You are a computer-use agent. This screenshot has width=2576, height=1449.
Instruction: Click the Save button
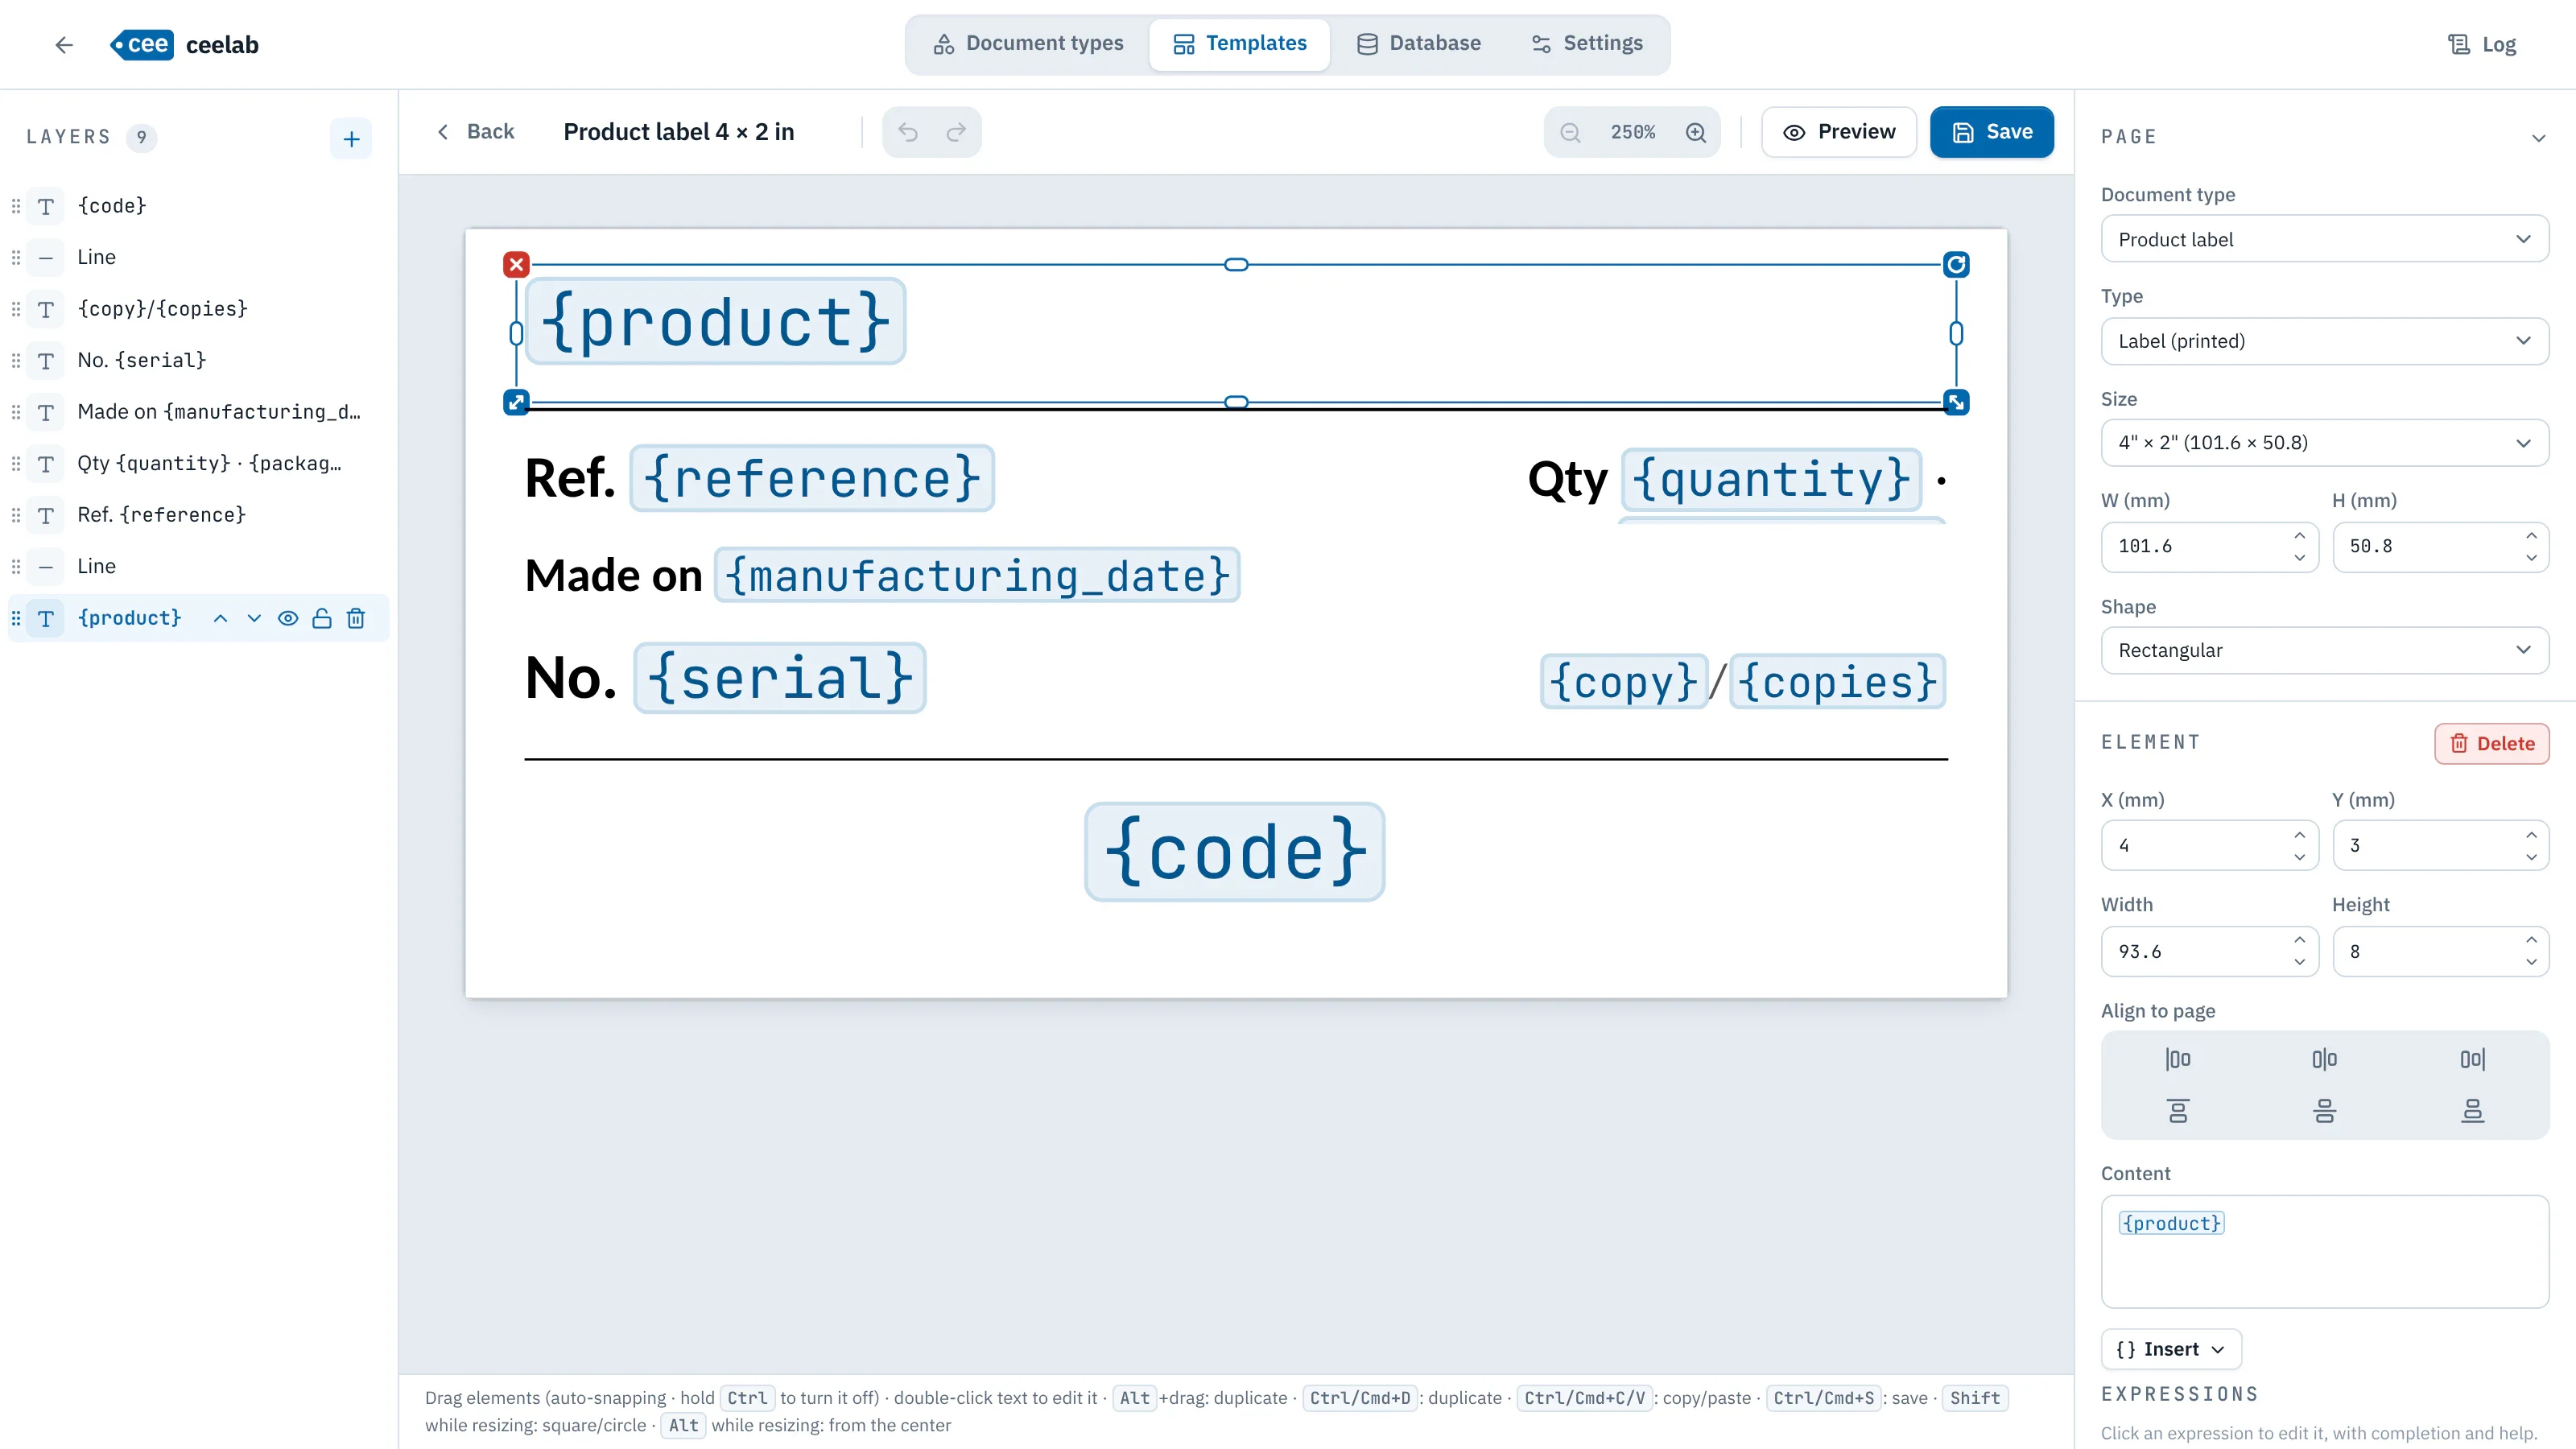(x=1992, y=132)
